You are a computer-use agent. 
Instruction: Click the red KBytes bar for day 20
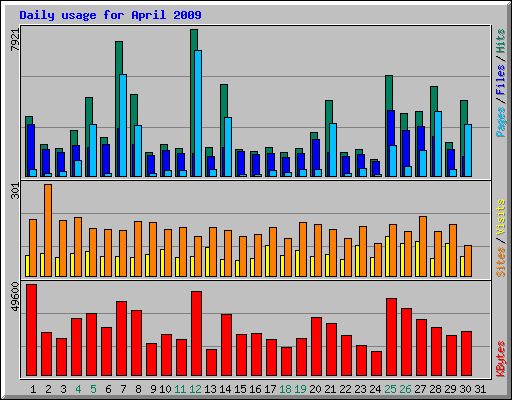317,347
